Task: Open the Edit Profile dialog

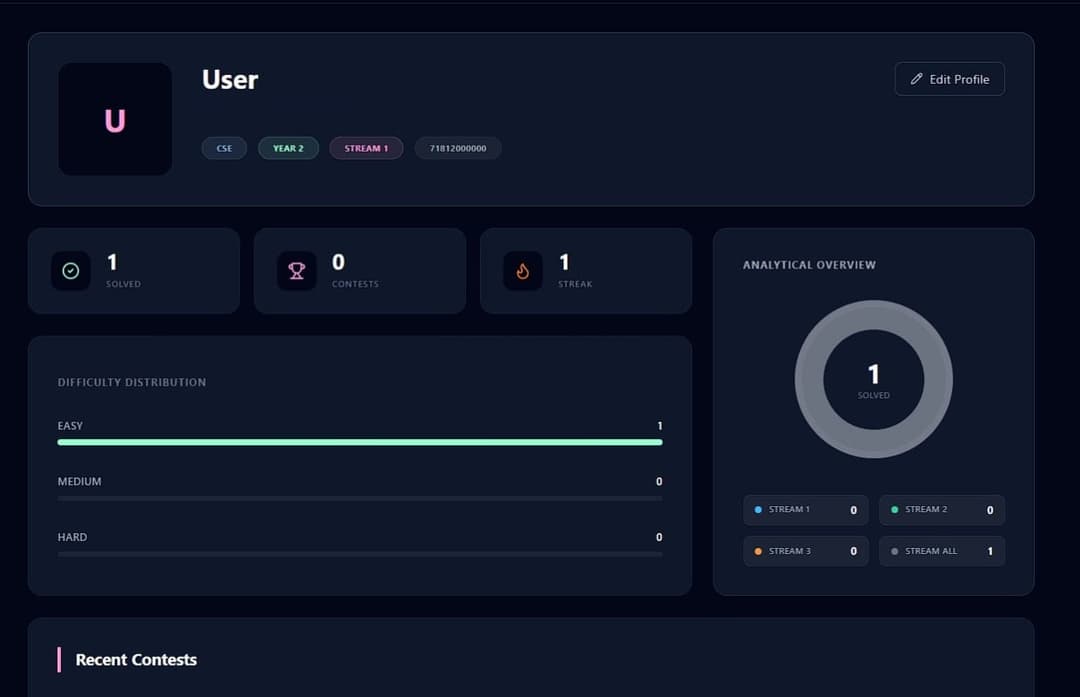Action: coord(949,78)
